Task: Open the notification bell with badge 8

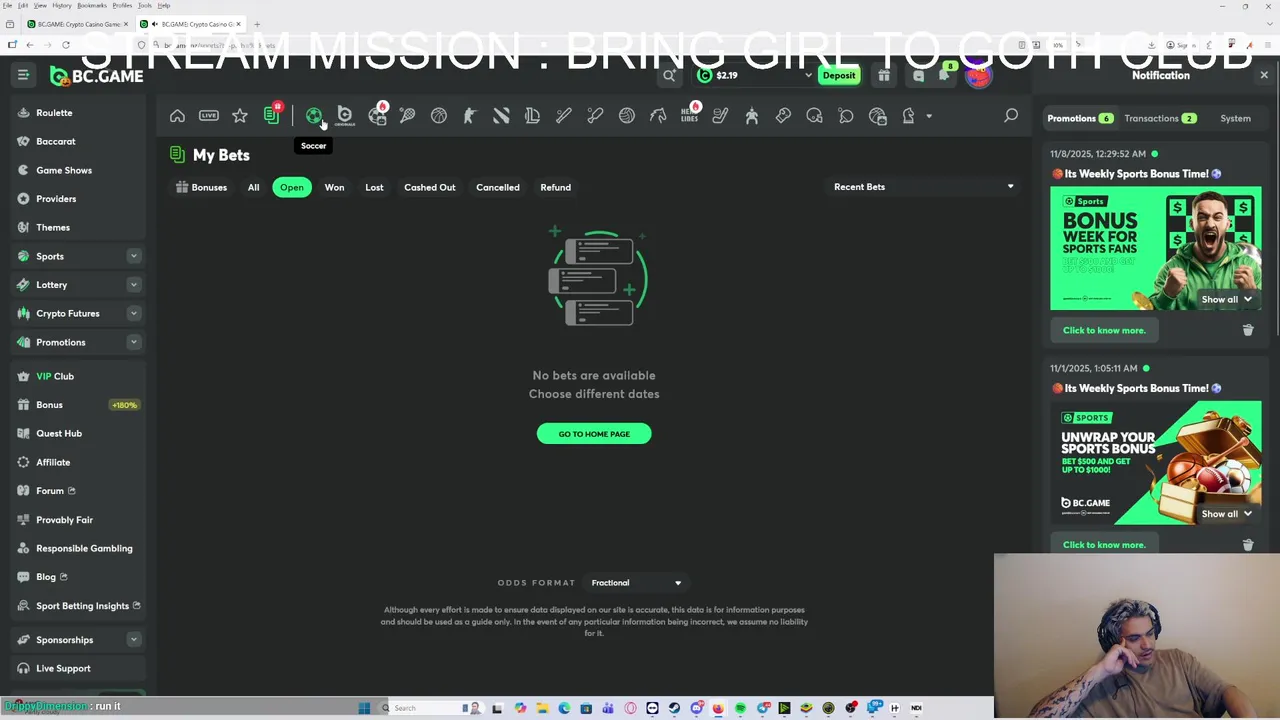Action: [x=946, y=74]
